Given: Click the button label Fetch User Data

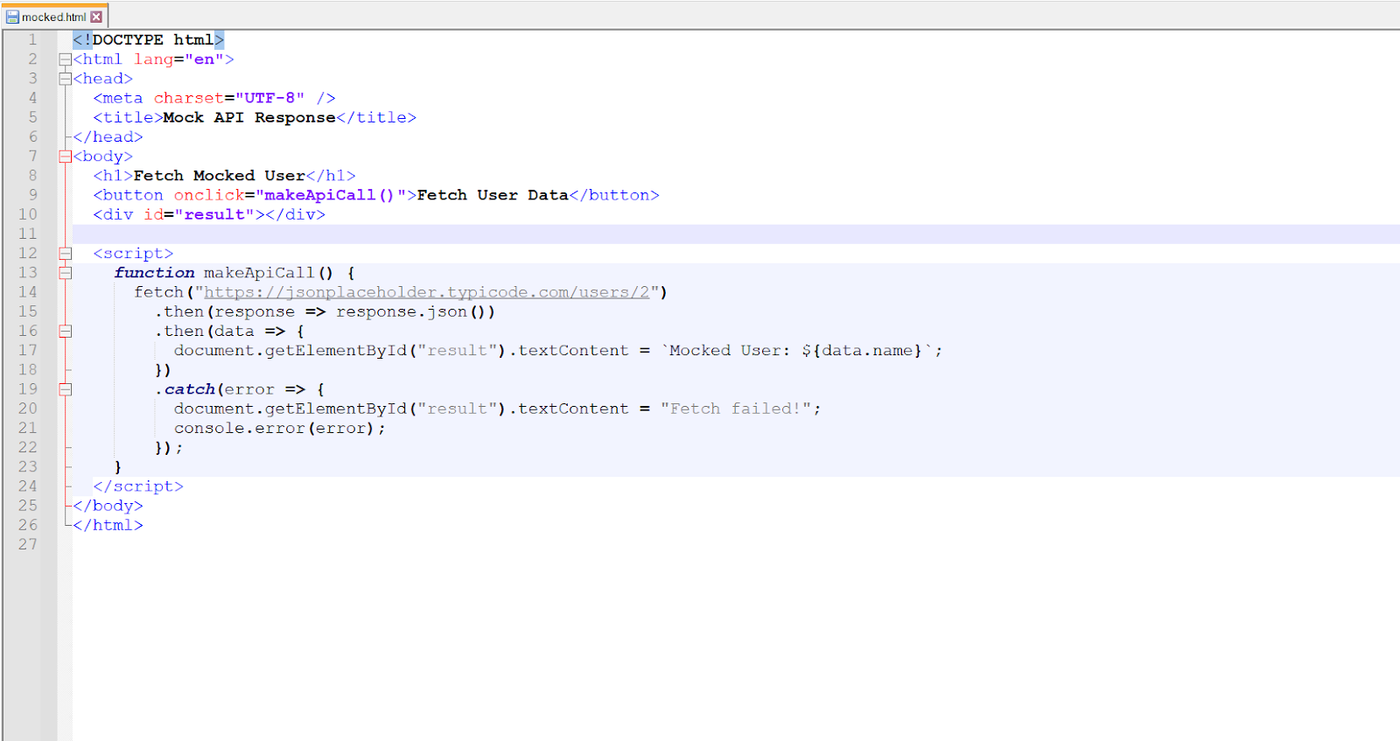Looking at the screenshot, I should pos(492,195).
